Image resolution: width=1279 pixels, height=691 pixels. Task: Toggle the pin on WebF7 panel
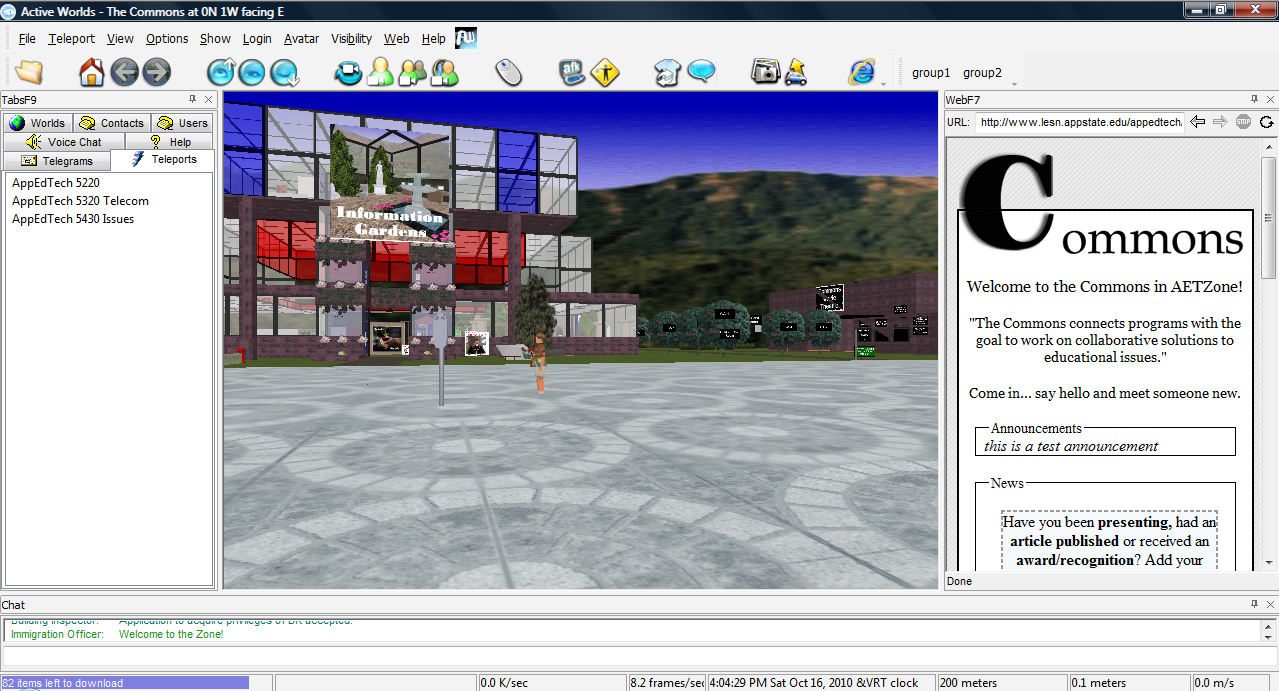click(x=1254, y=100)
